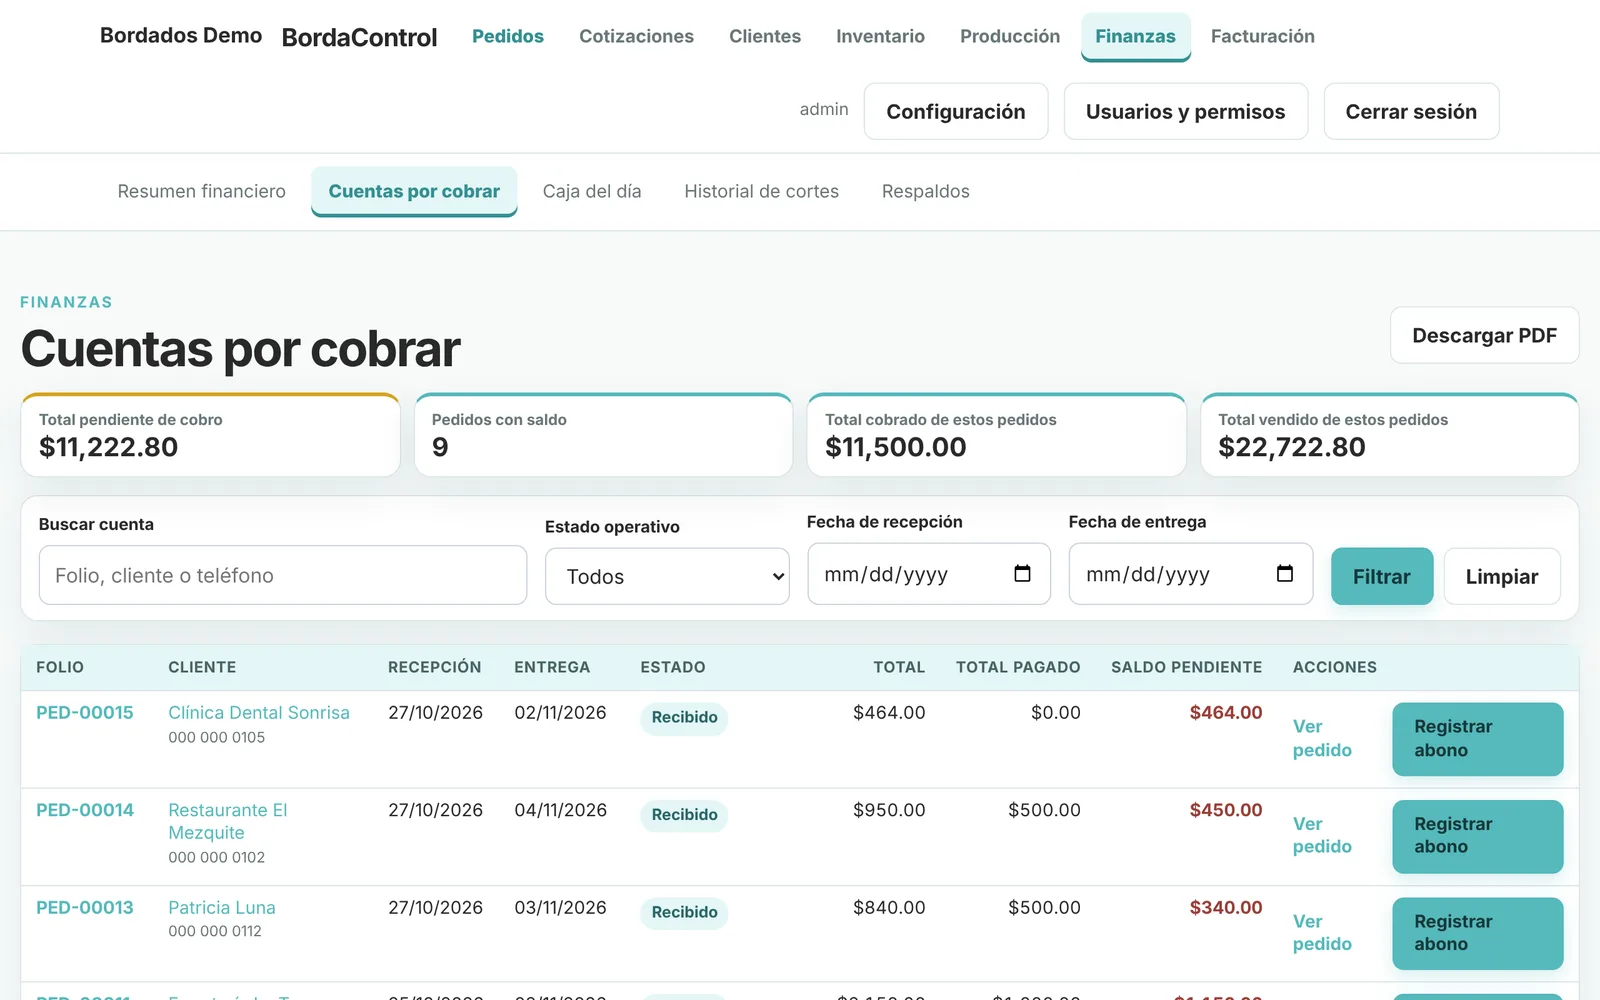The image size is (1600, 1000).
Task: Open the Pedidos menu
Action: (508, 36)
